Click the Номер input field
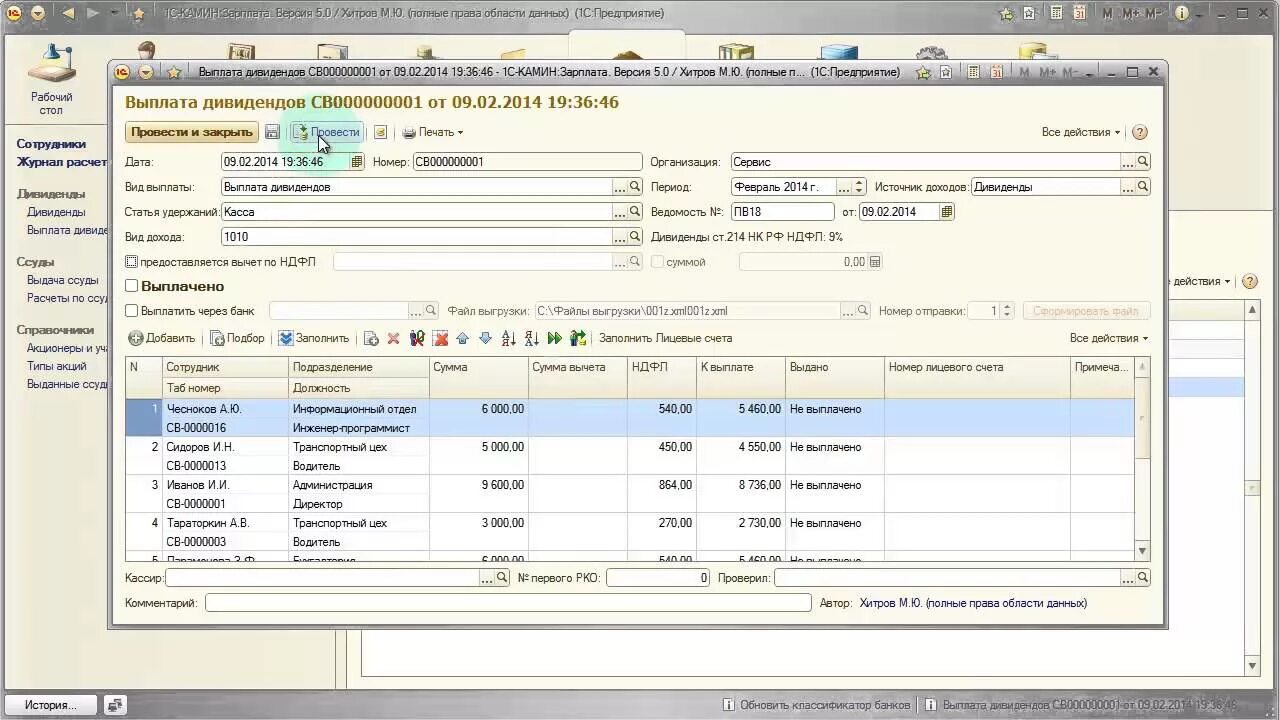Image resolution: width=1280 pixels, height=720 pixels. (x=527, y=162)
